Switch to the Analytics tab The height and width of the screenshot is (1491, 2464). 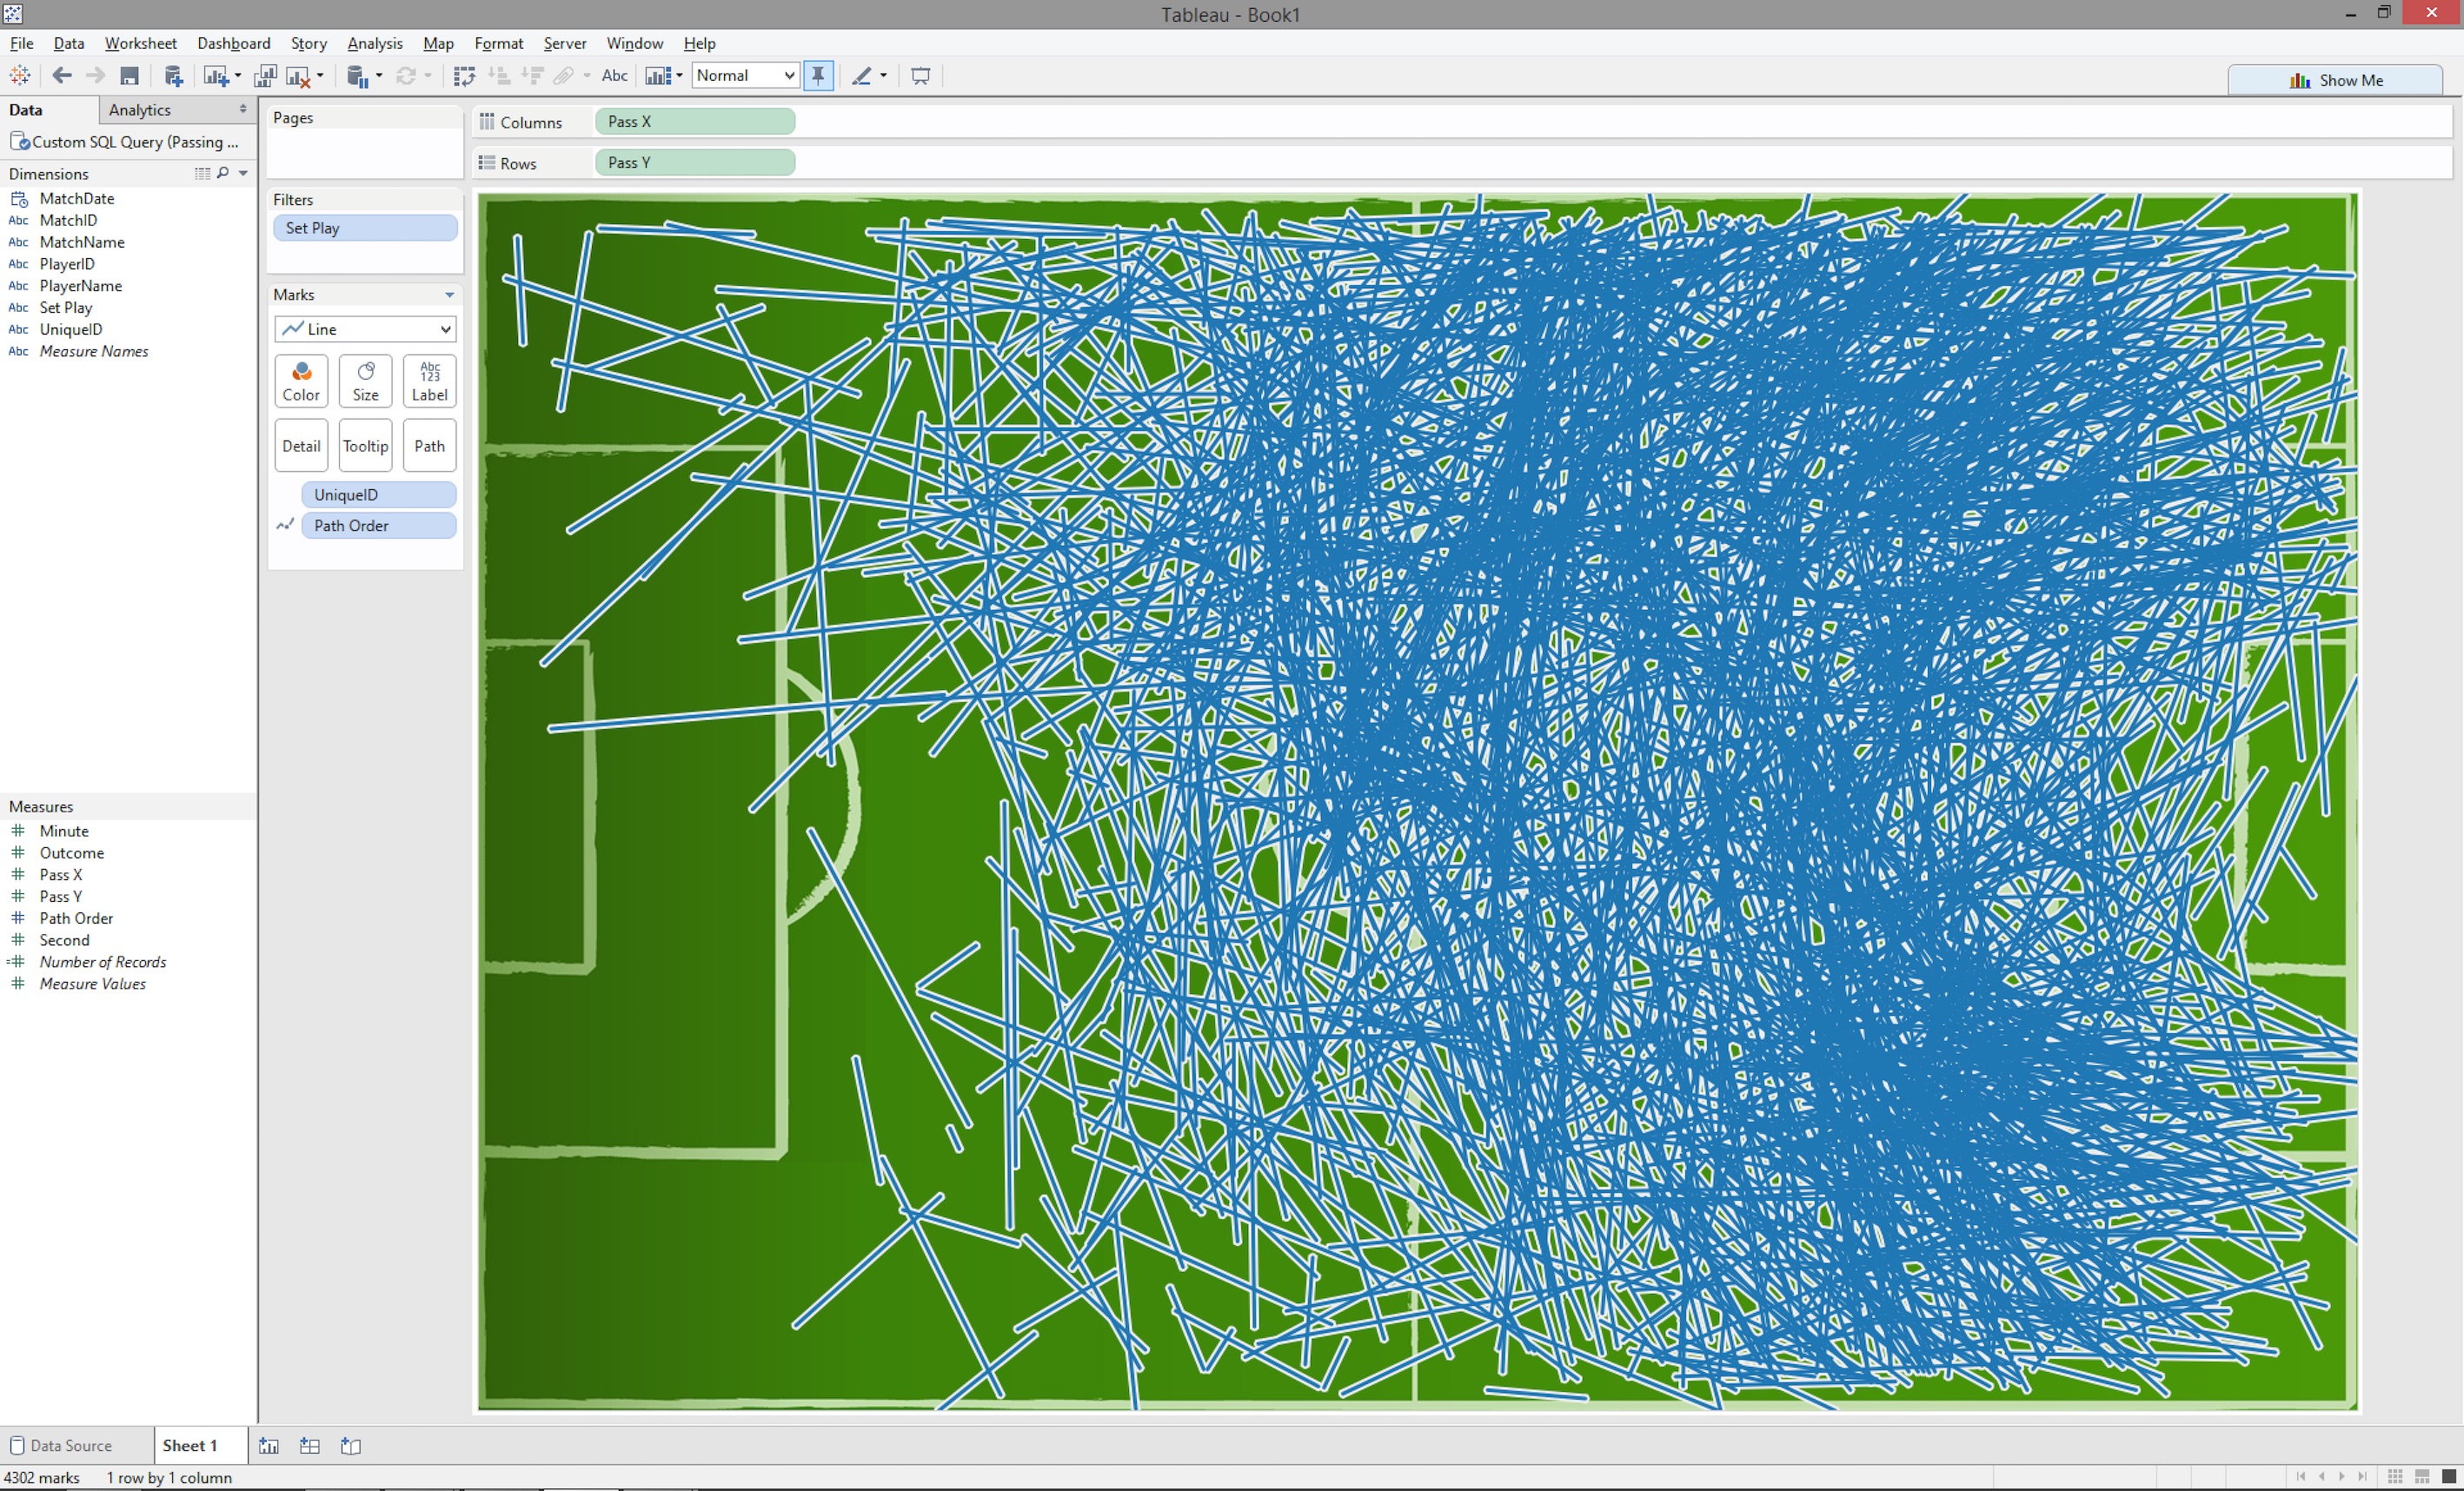coord(140,109)
